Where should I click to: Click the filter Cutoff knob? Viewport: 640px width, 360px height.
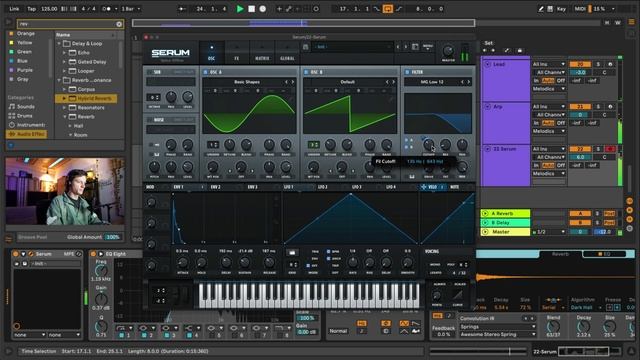tap(428, 144)
